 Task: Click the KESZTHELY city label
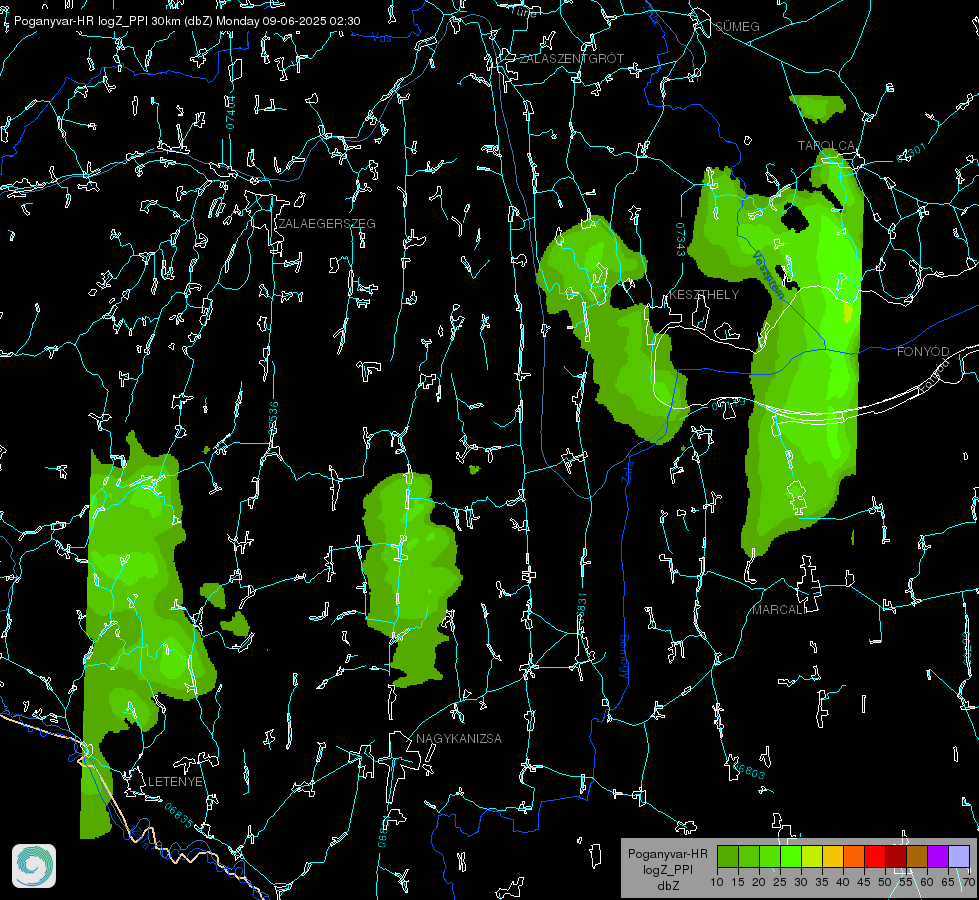pyautogui.click(x=704, y=294)
